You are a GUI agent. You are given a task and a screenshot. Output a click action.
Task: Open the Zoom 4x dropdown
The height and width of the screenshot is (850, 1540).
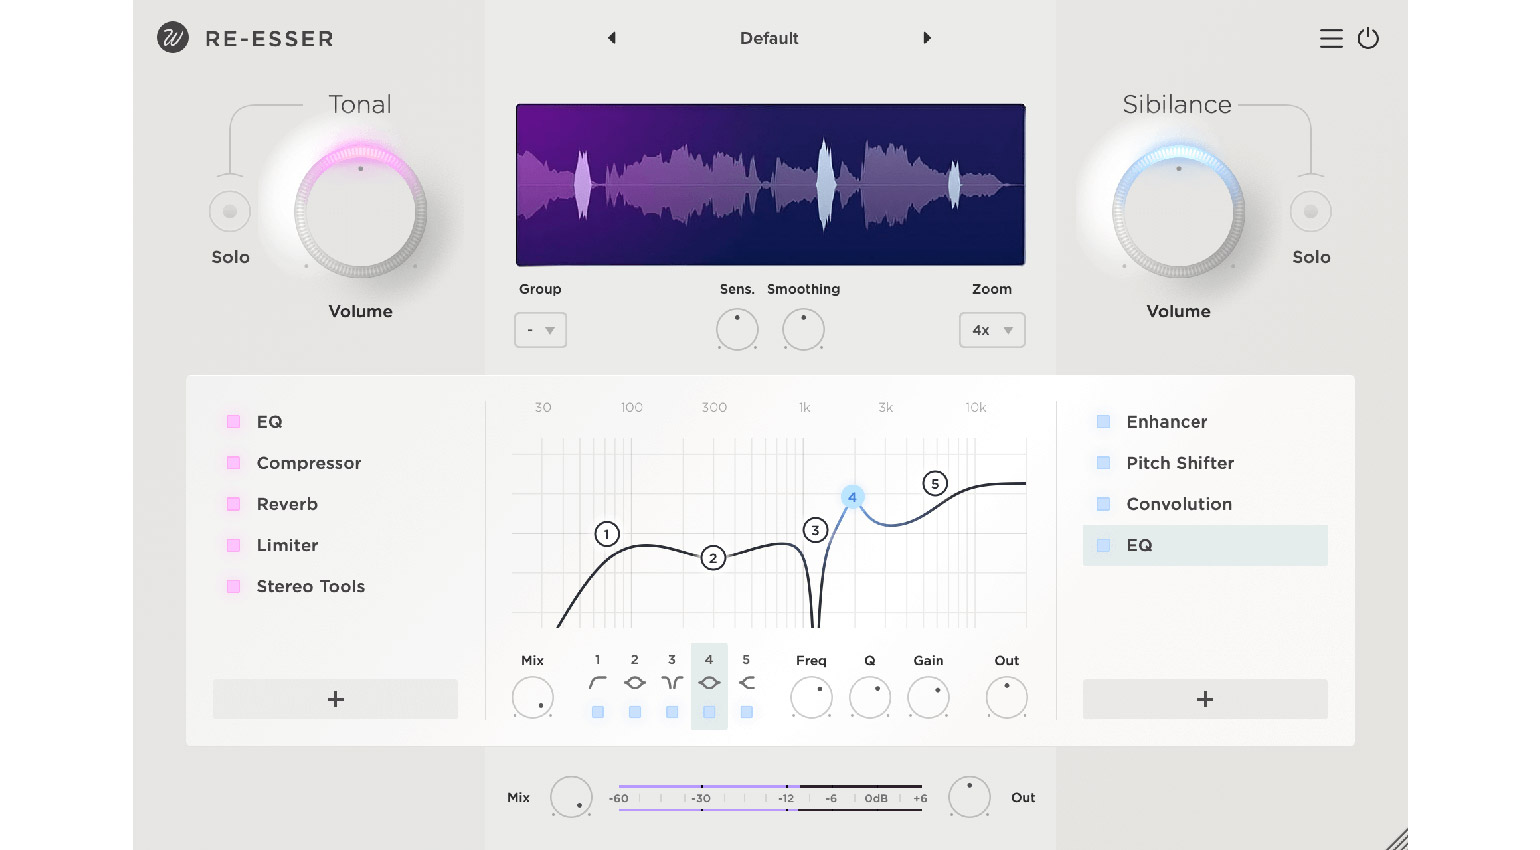click(992, 330)
